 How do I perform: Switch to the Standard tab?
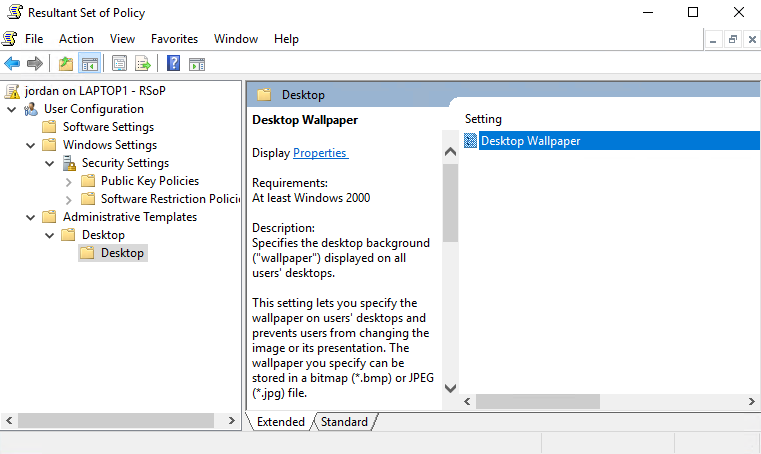pyautogui.click(x=344, y=422)
